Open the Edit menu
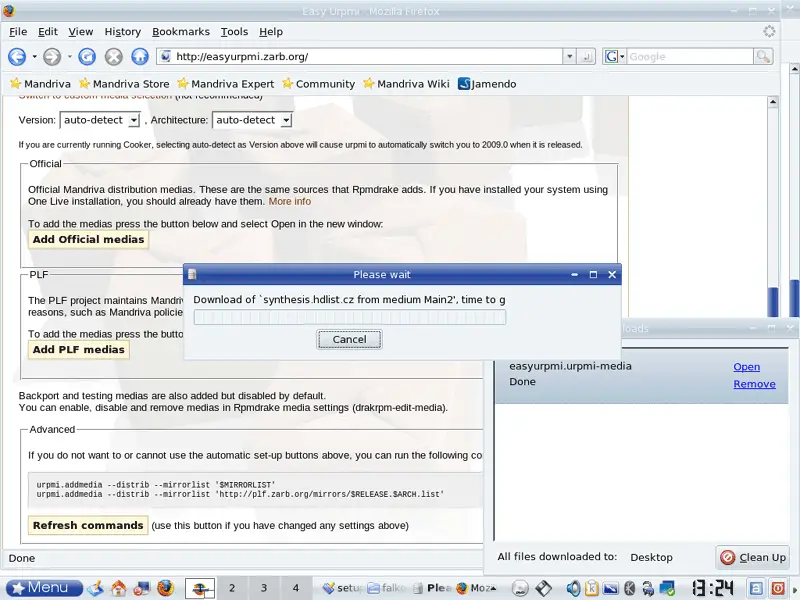Viewport: 800px width, 600px height. click(x=48, y=32)
